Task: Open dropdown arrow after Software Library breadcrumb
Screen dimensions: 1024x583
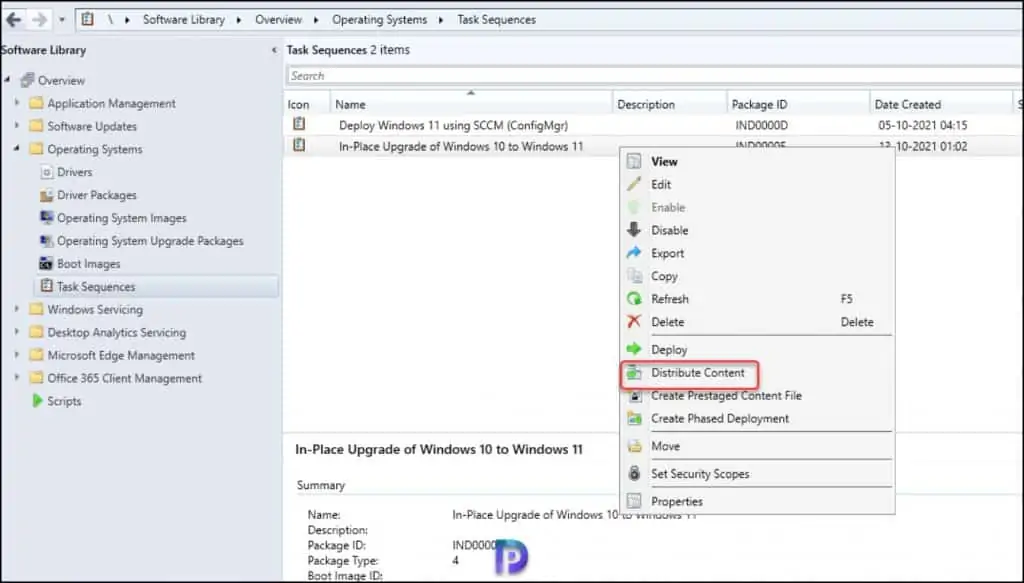Action: coord(239,20)
